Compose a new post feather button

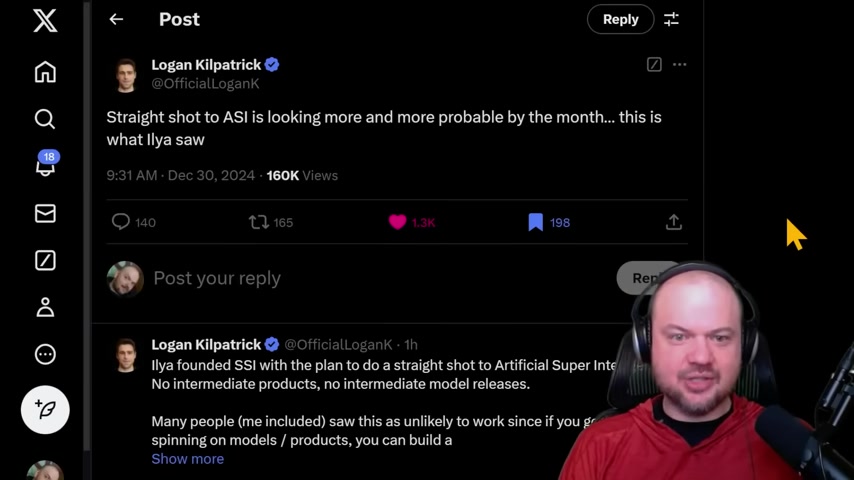[x=45, y=410]
